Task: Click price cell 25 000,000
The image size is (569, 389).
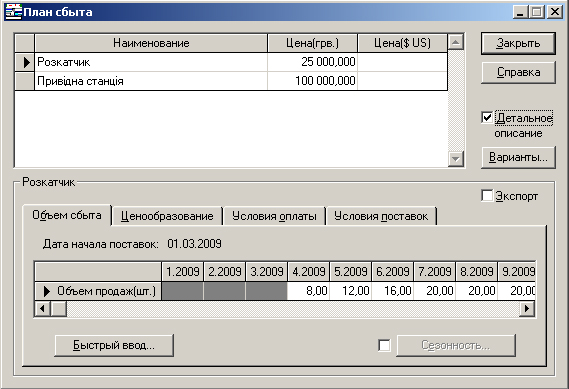Action: click(x=312, y=62)
